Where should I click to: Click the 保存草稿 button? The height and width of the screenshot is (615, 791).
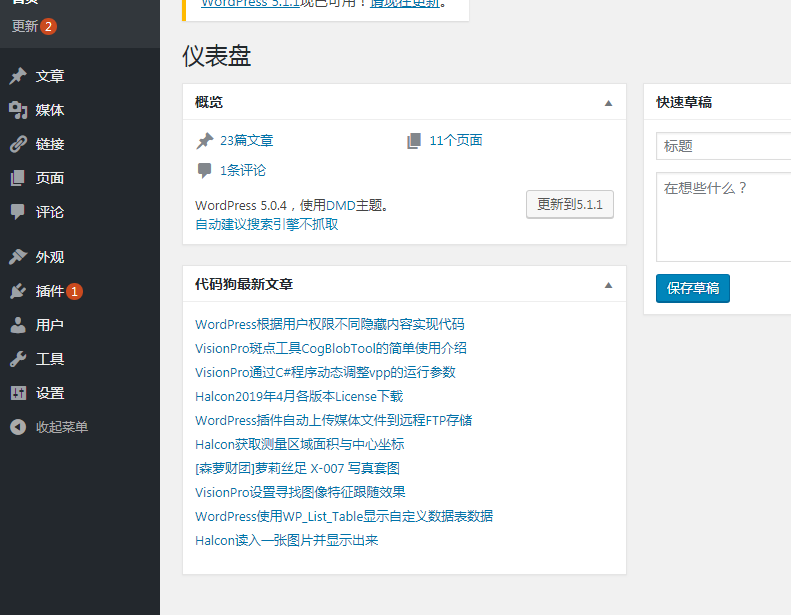[x=693, y=288]
